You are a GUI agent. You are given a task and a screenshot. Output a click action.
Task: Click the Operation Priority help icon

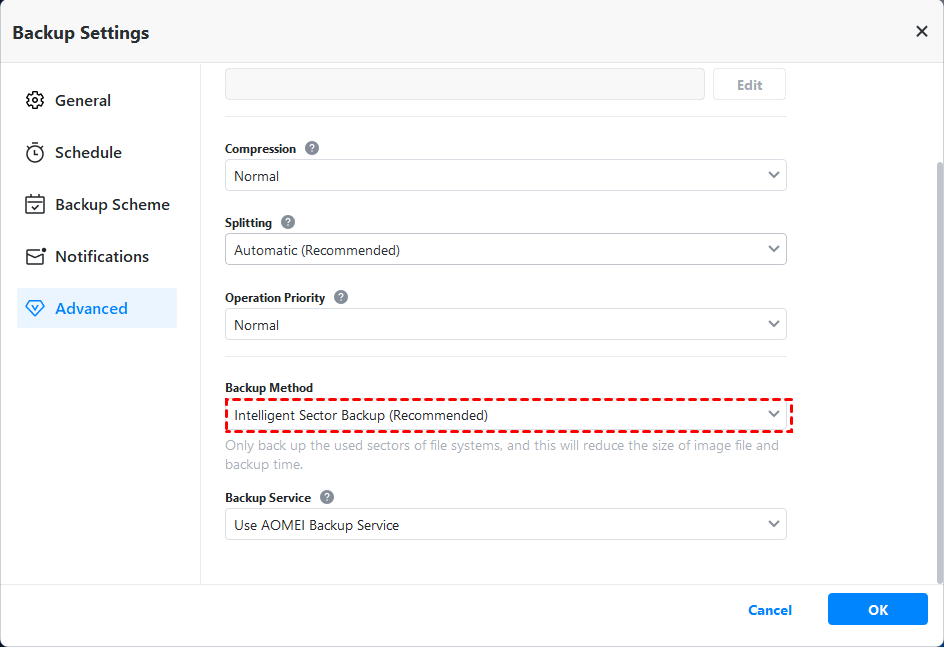[341, 297]
